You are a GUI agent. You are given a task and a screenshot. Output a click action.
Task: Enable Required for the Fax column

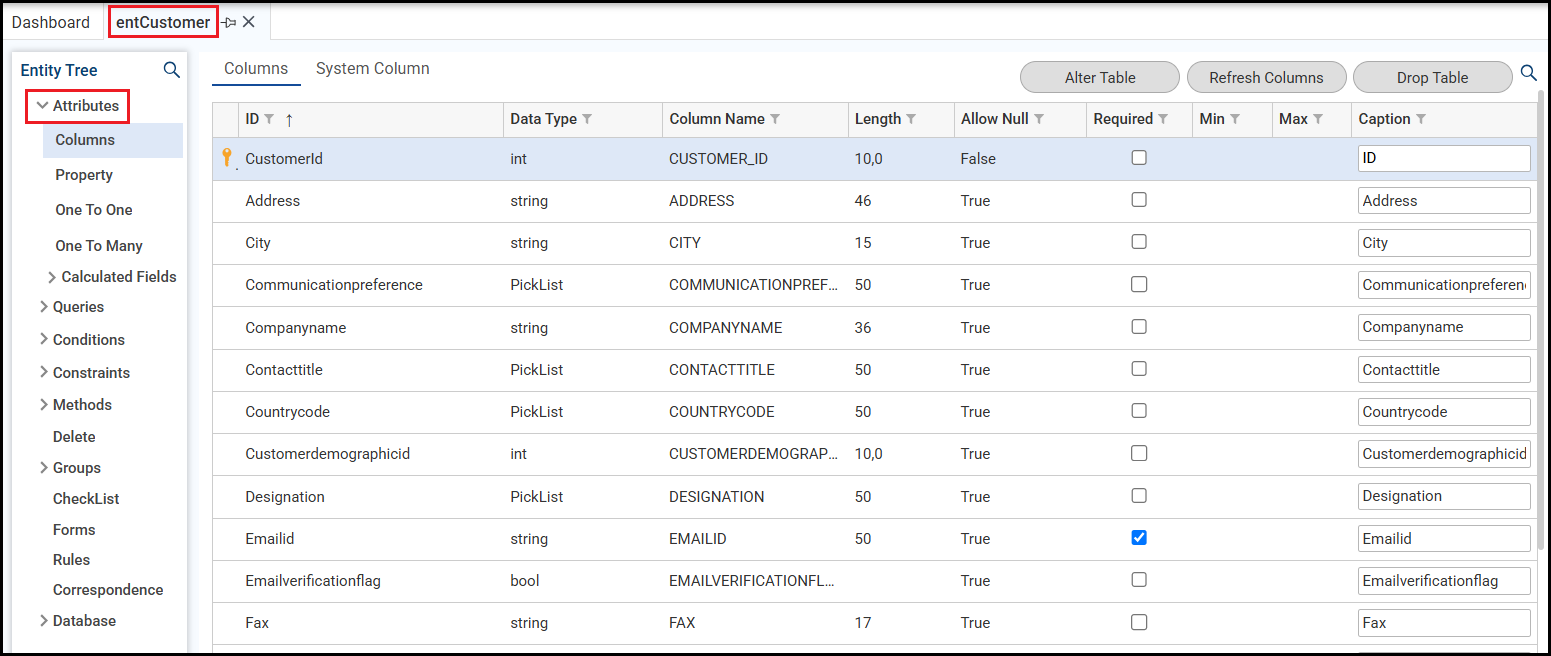click(x=1138, y=622)
